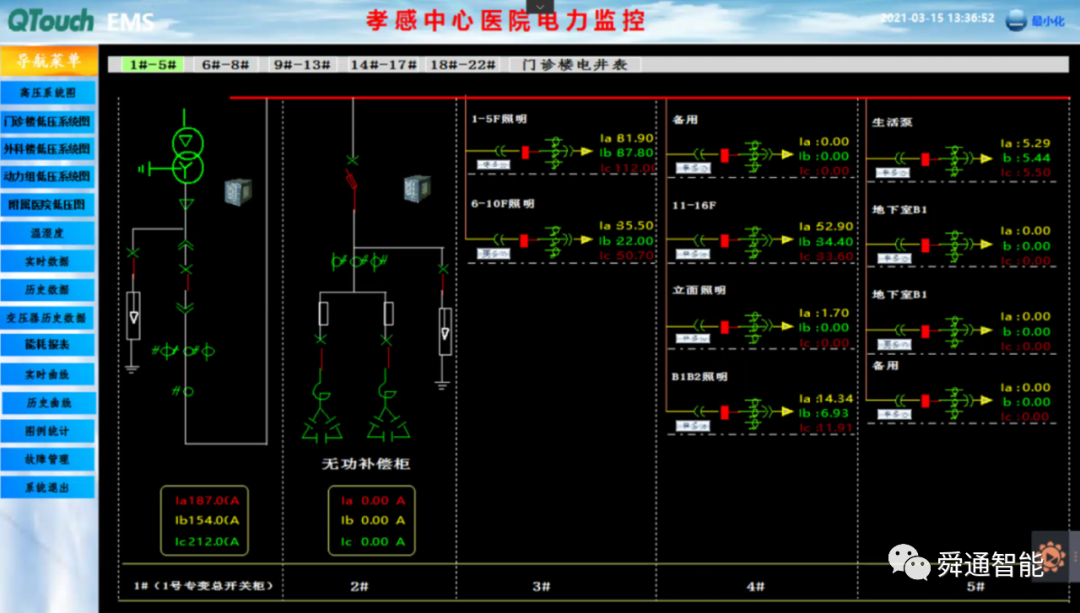This screenshot has width=1080, height=613.
Task: Open 动力组低压系统图 page
Action: tap(48, 176)
